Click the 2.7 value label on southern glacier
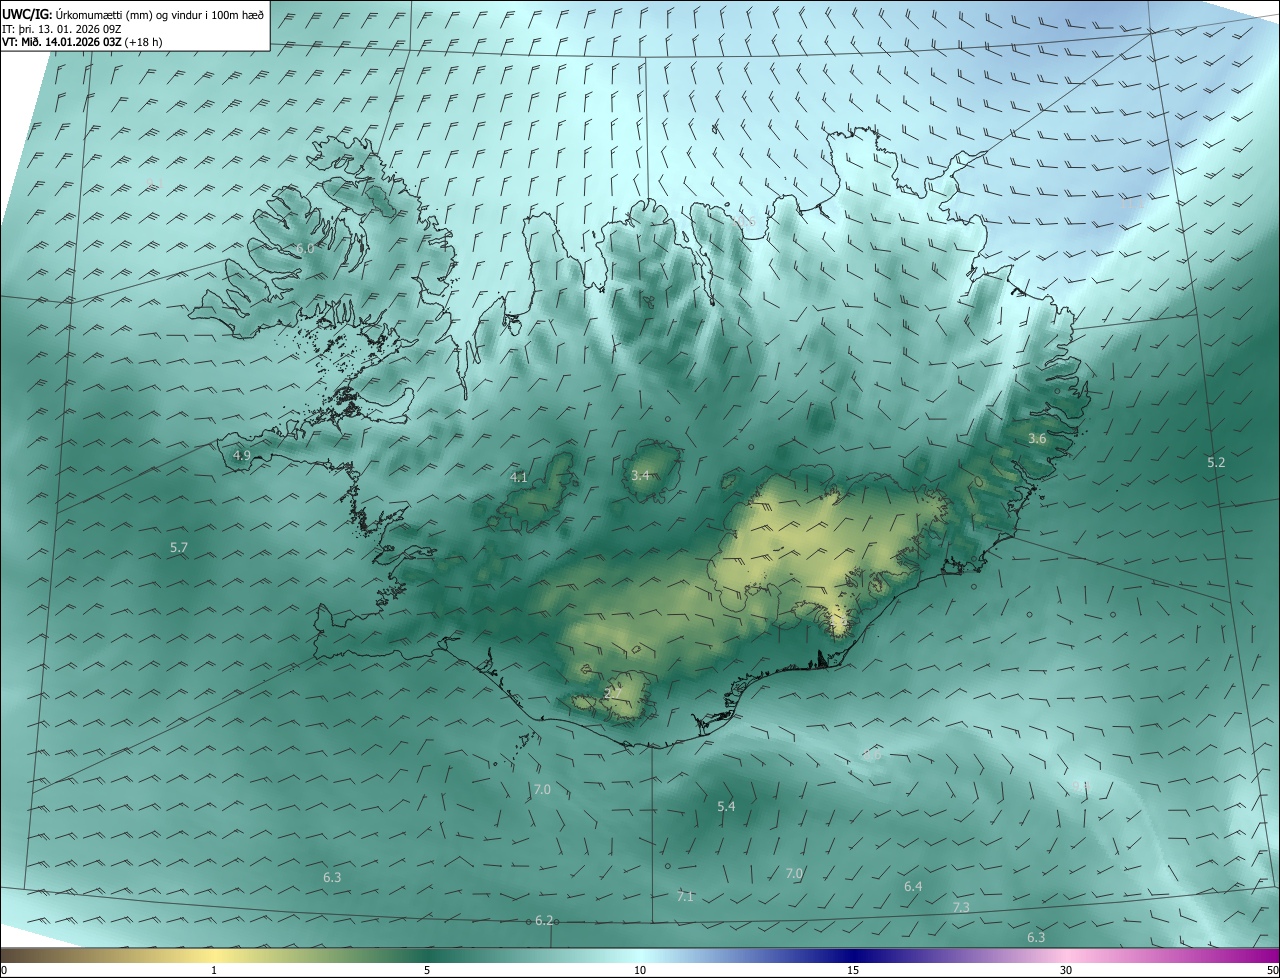Image resolution: width=1280 pixels, height=978 pixels. 613,692
